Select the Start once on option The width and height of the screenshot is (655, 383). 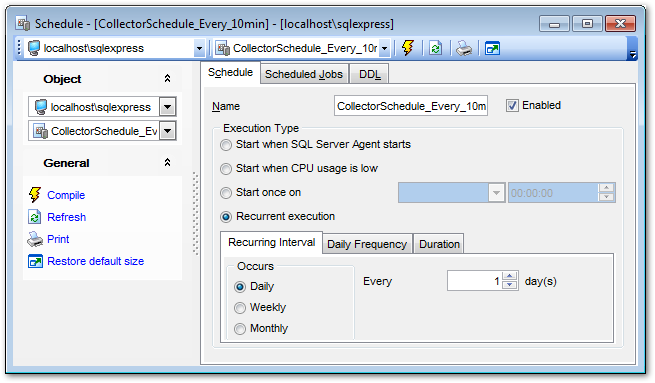tap(226, 193)
